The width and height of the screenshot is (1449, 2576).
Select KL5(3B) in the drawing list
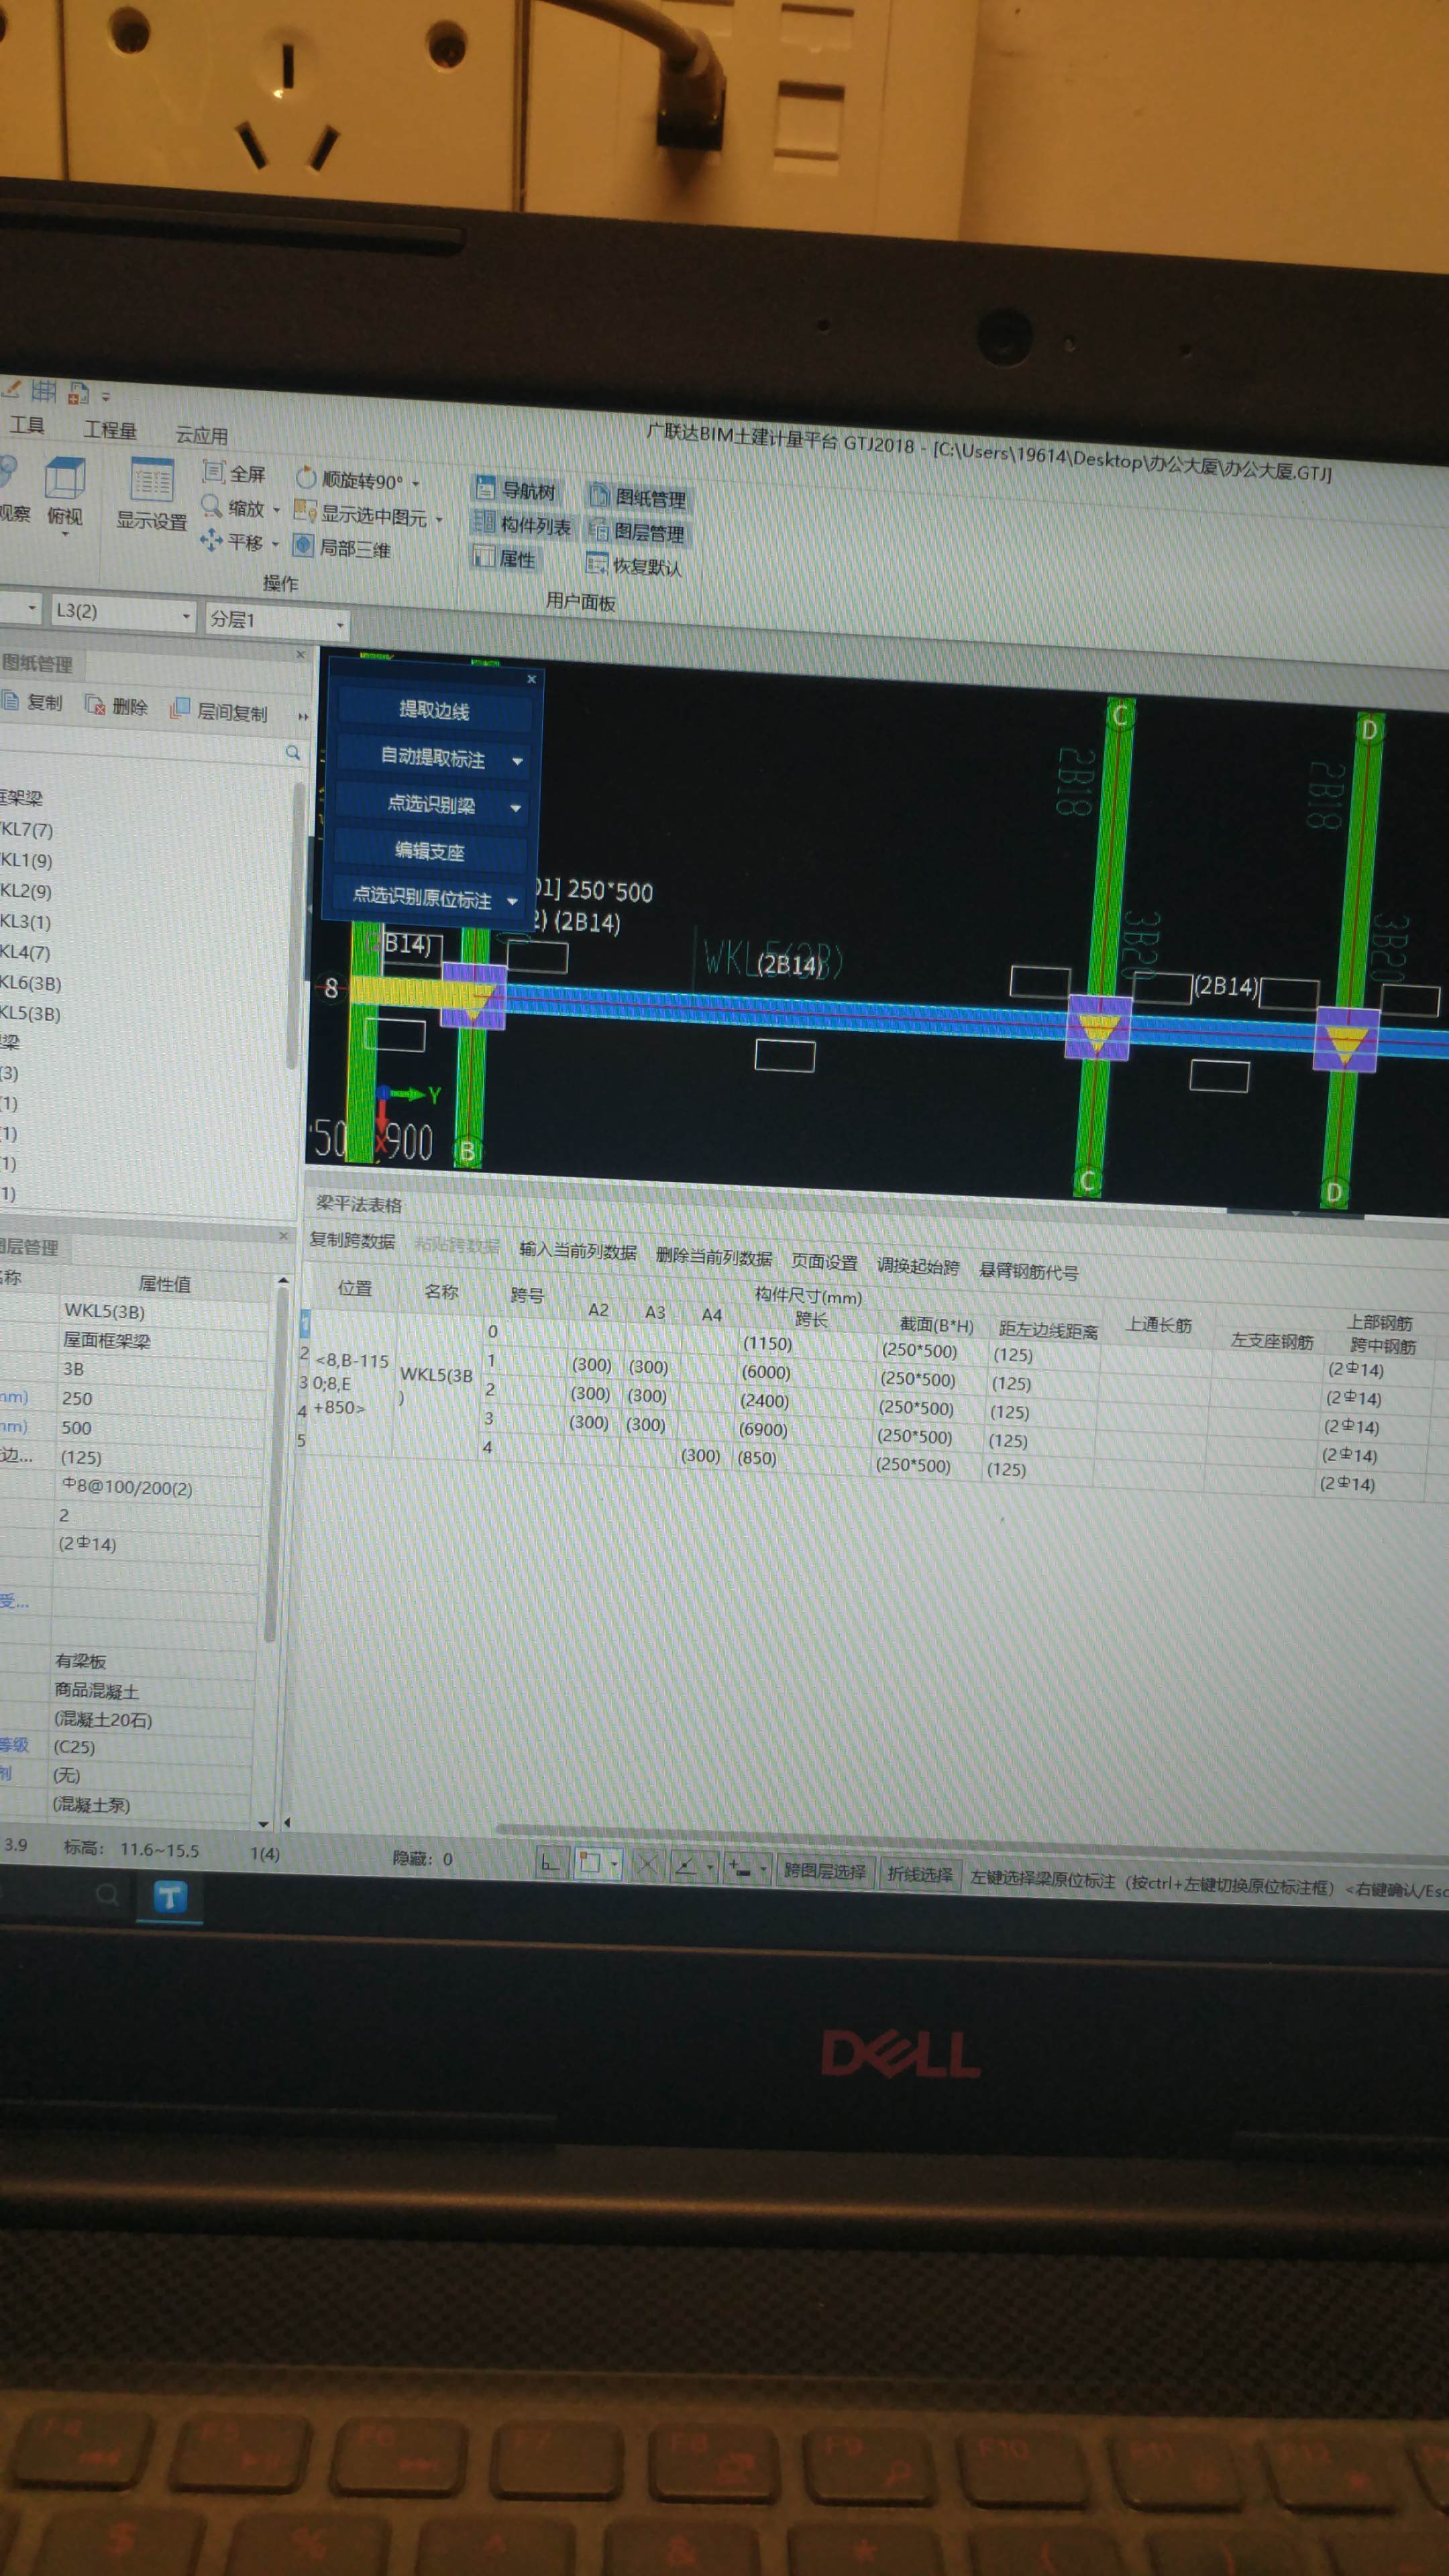(x=30, y=1013)
